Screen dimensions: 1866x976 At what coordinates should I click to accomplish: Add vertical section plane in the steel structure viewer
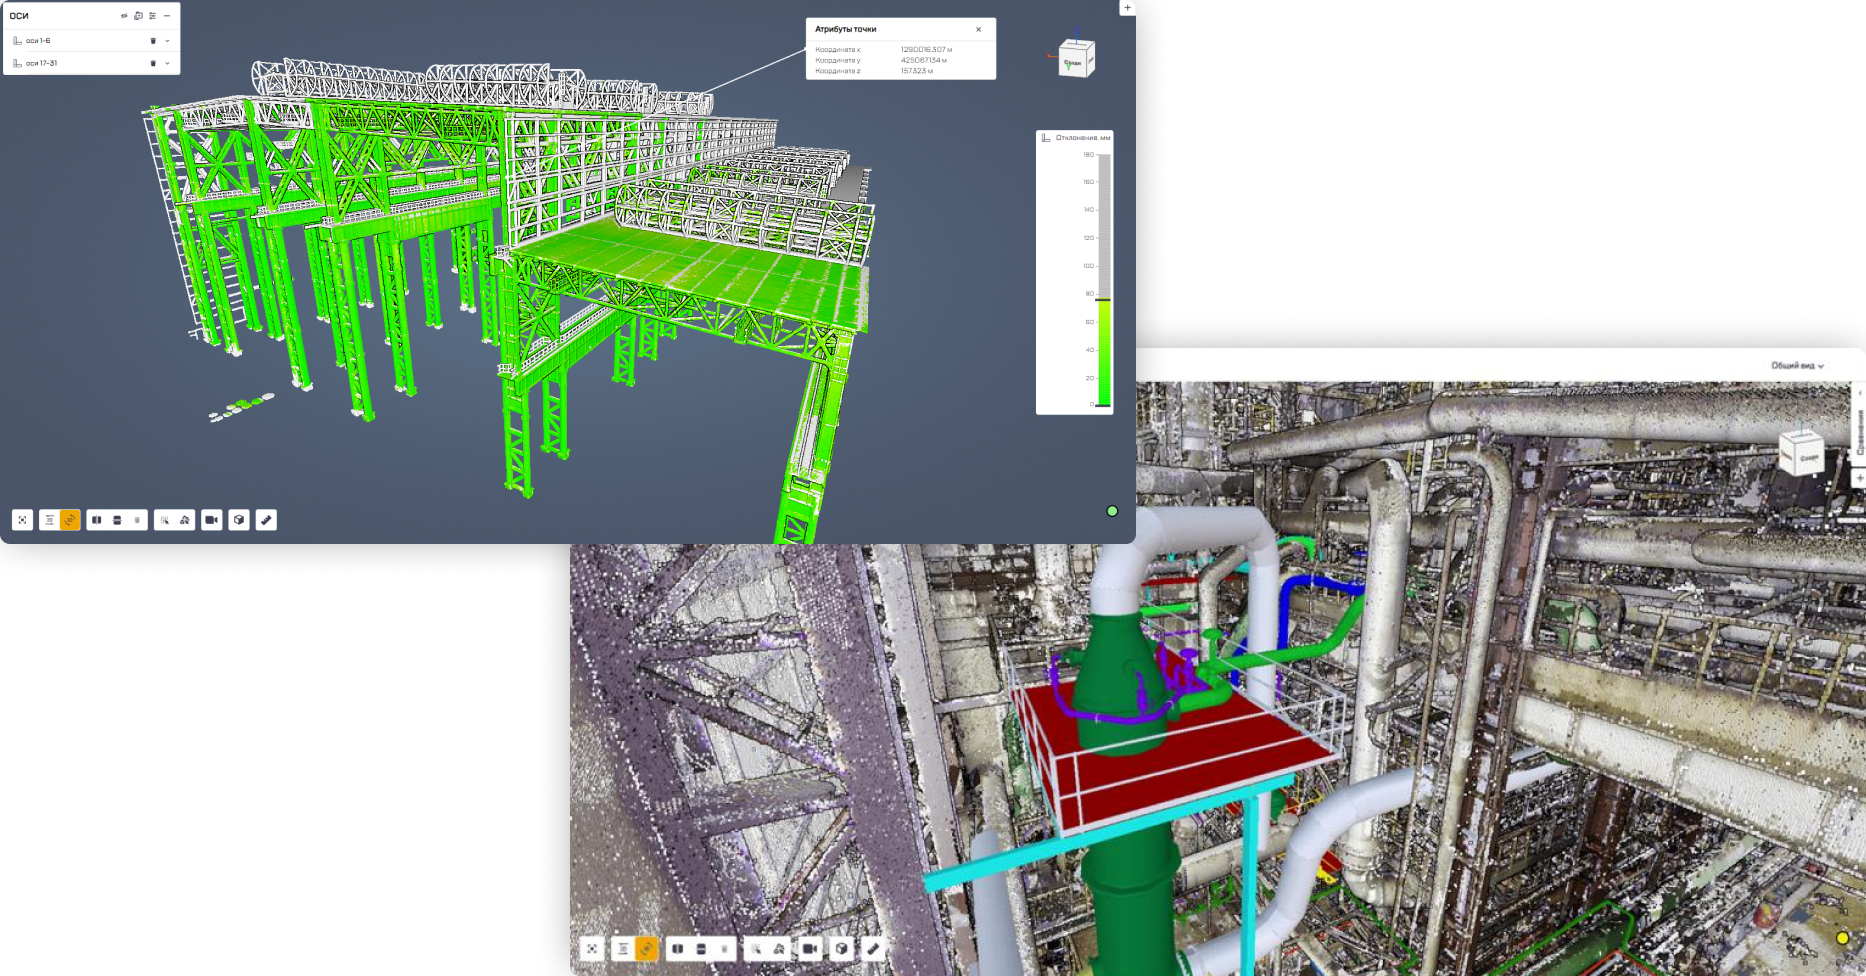97,520
